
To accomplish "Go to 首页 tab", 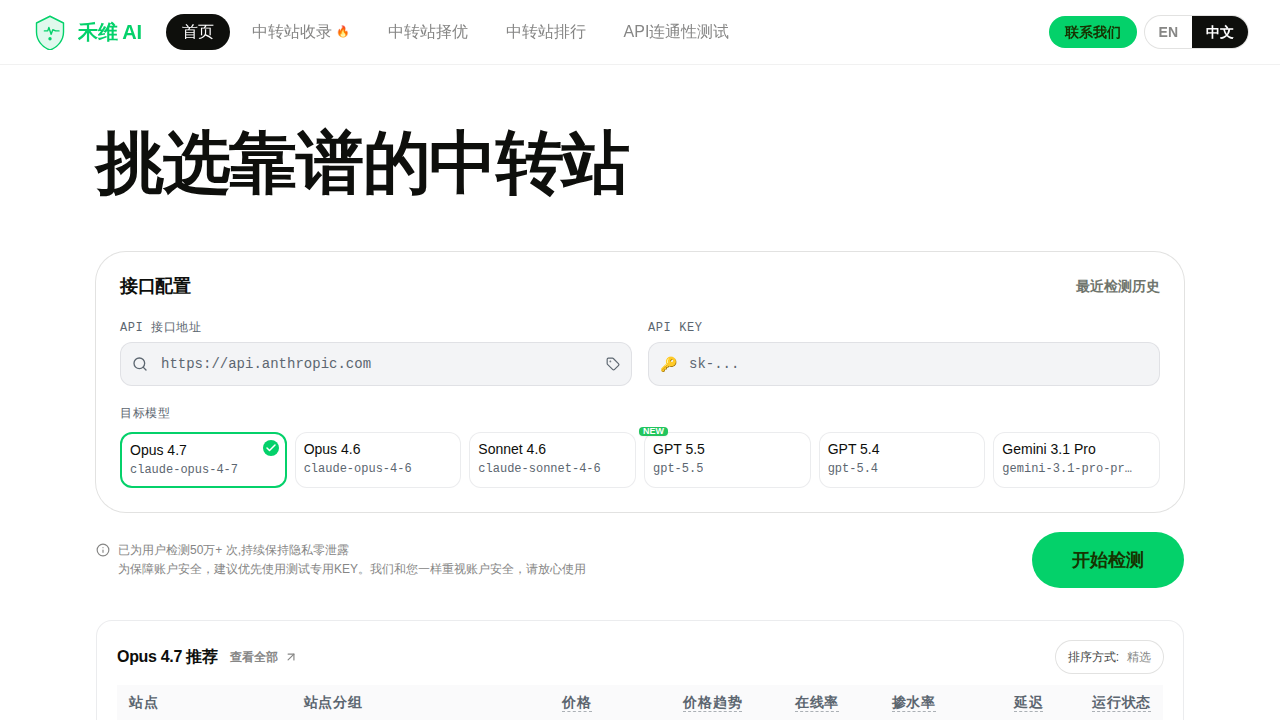I will tap(198, 32).
